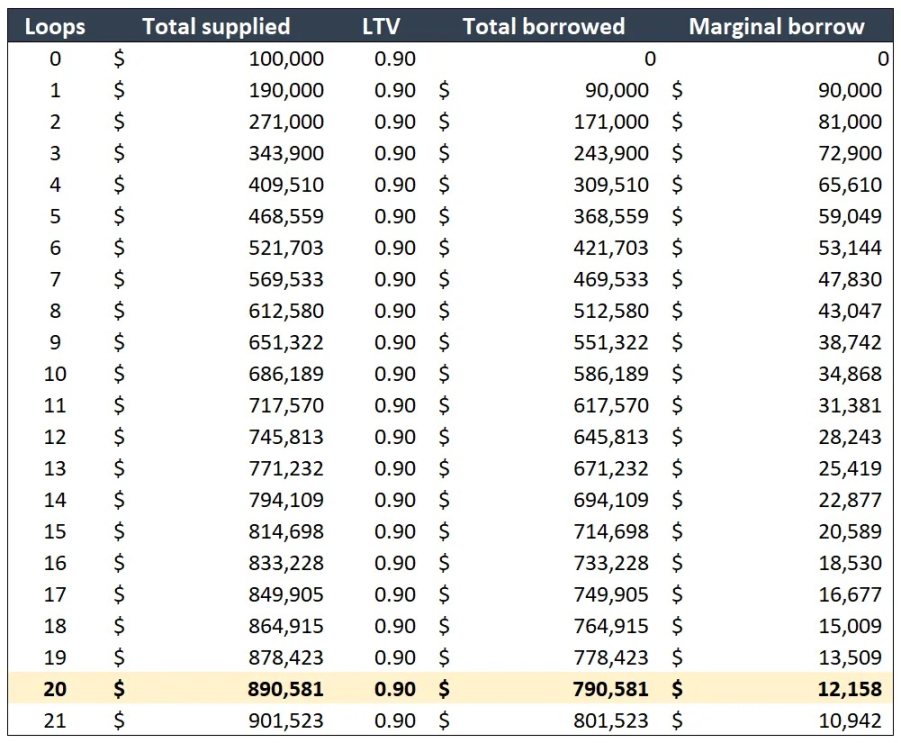
Task: Click the 12,158 marginal borrow cell
Action: click(847, 689)
